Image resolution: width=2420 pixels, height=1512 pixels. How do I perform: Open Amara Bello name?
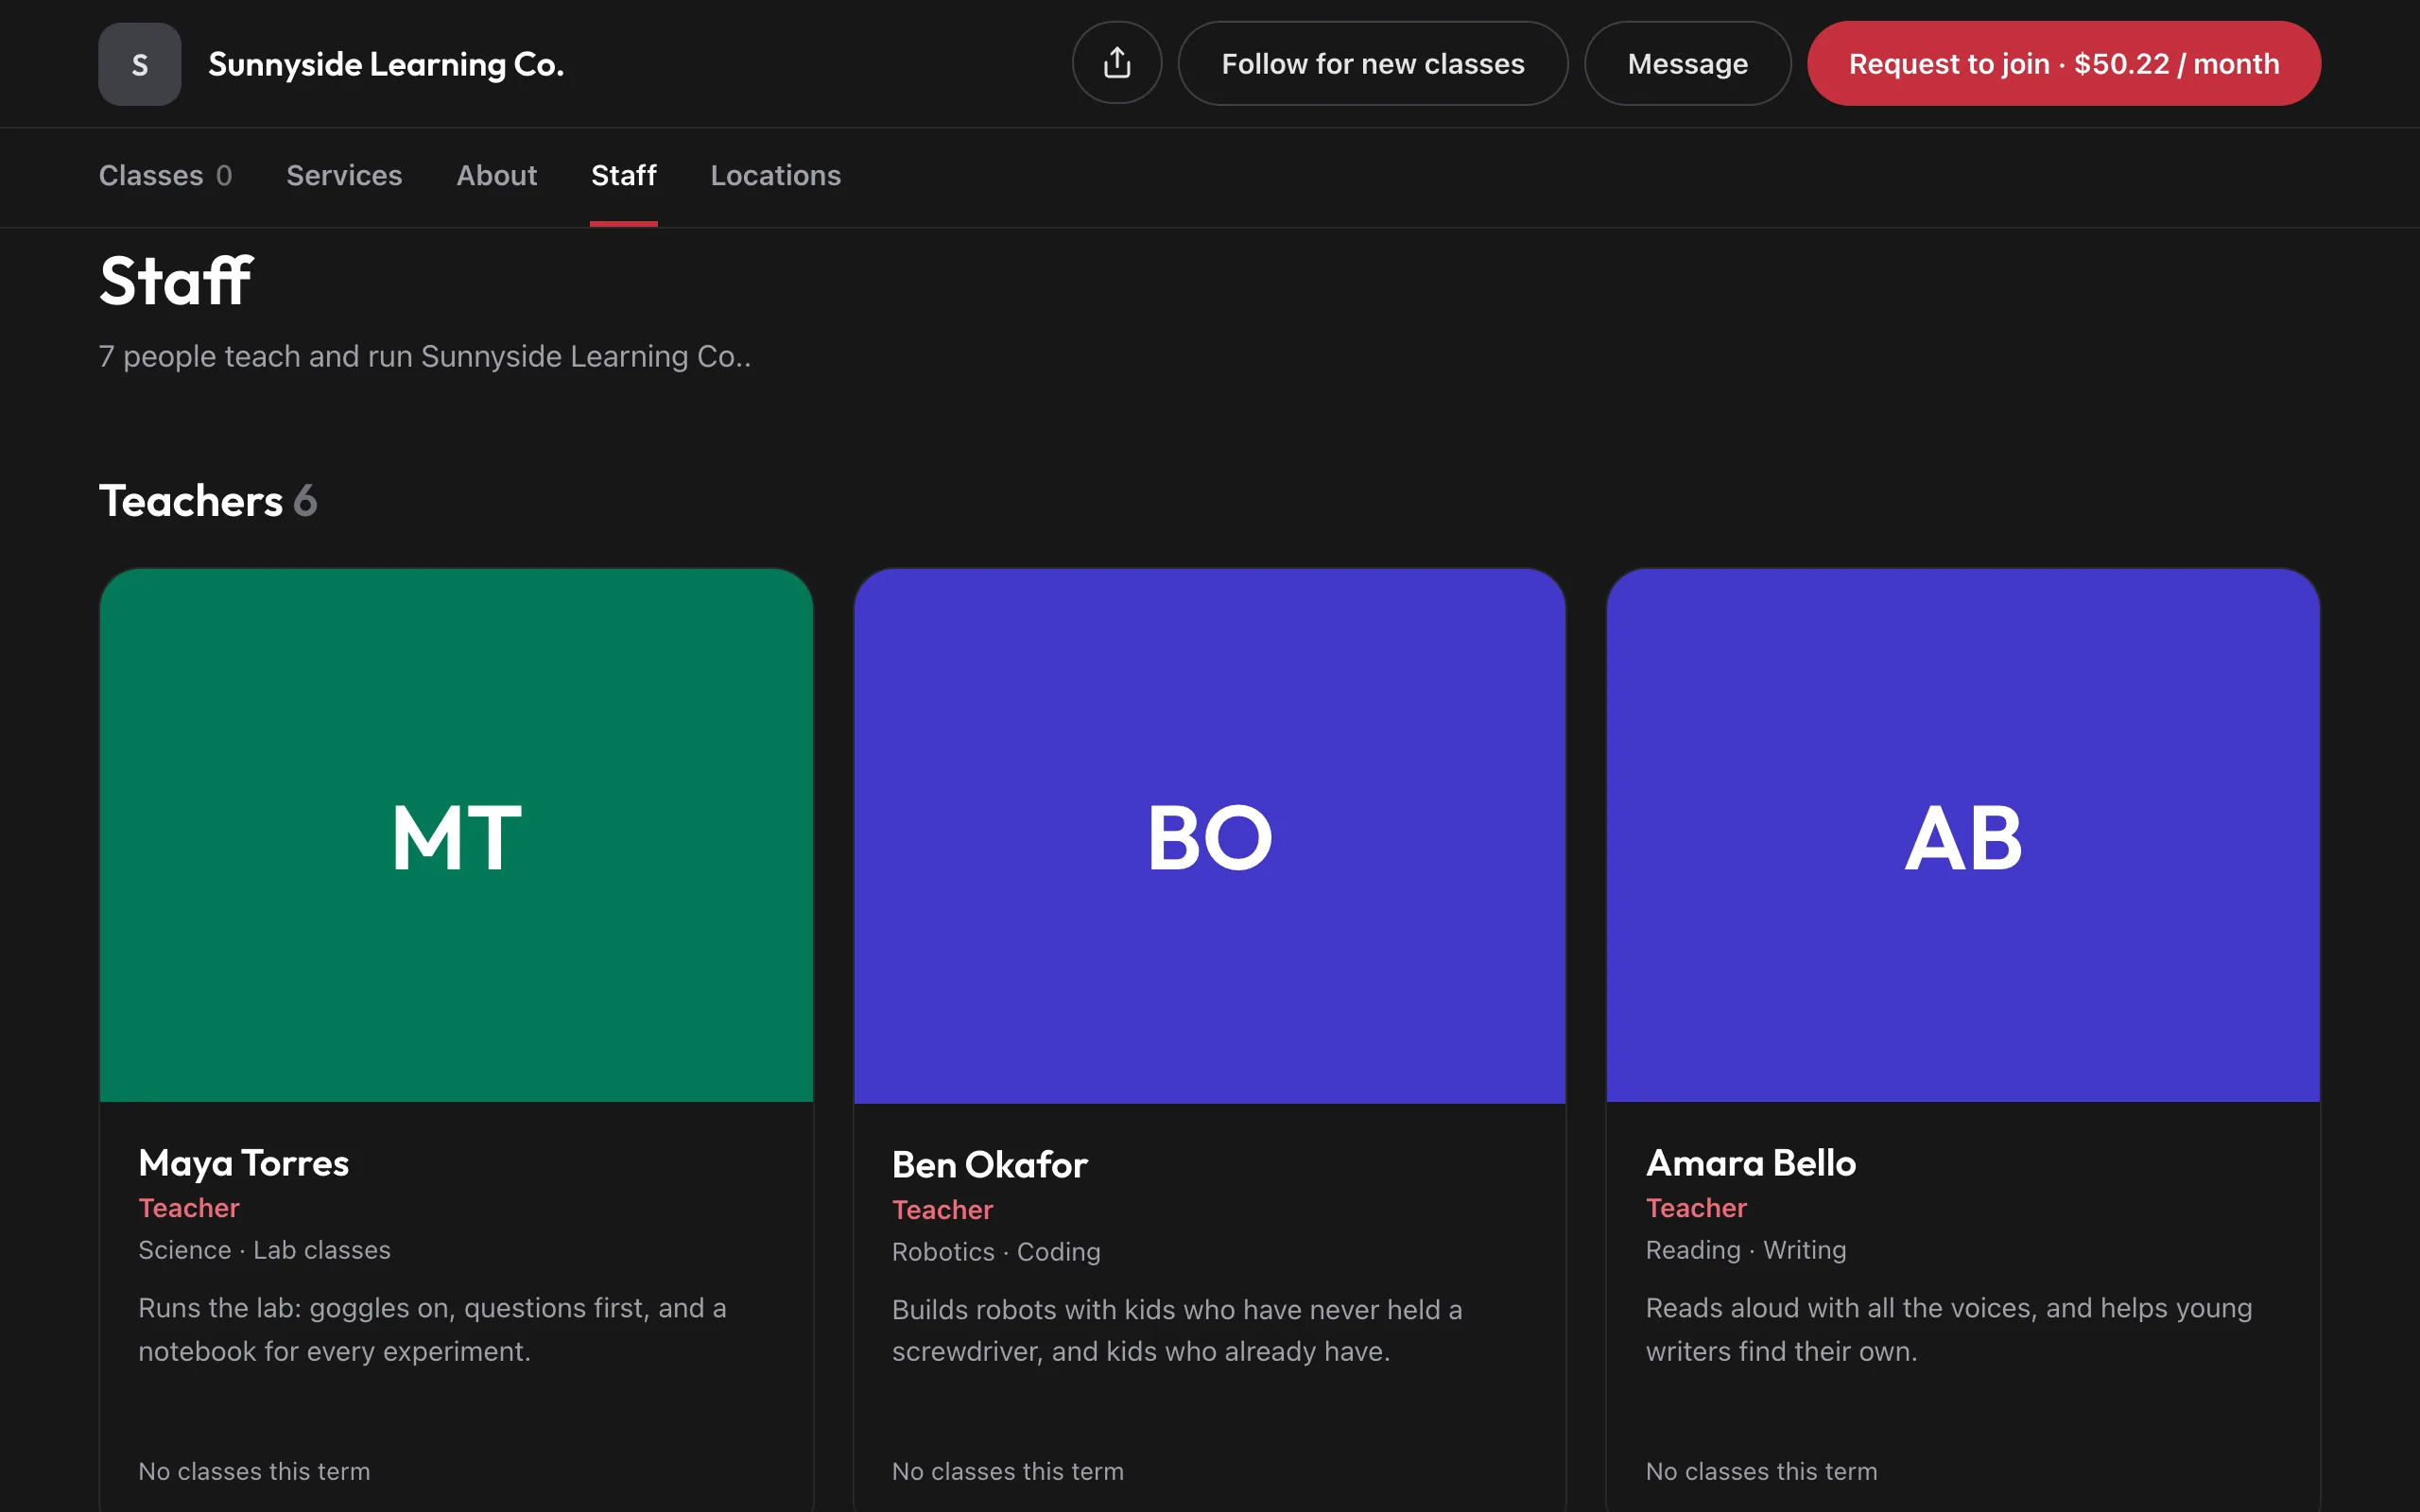1751,1163
